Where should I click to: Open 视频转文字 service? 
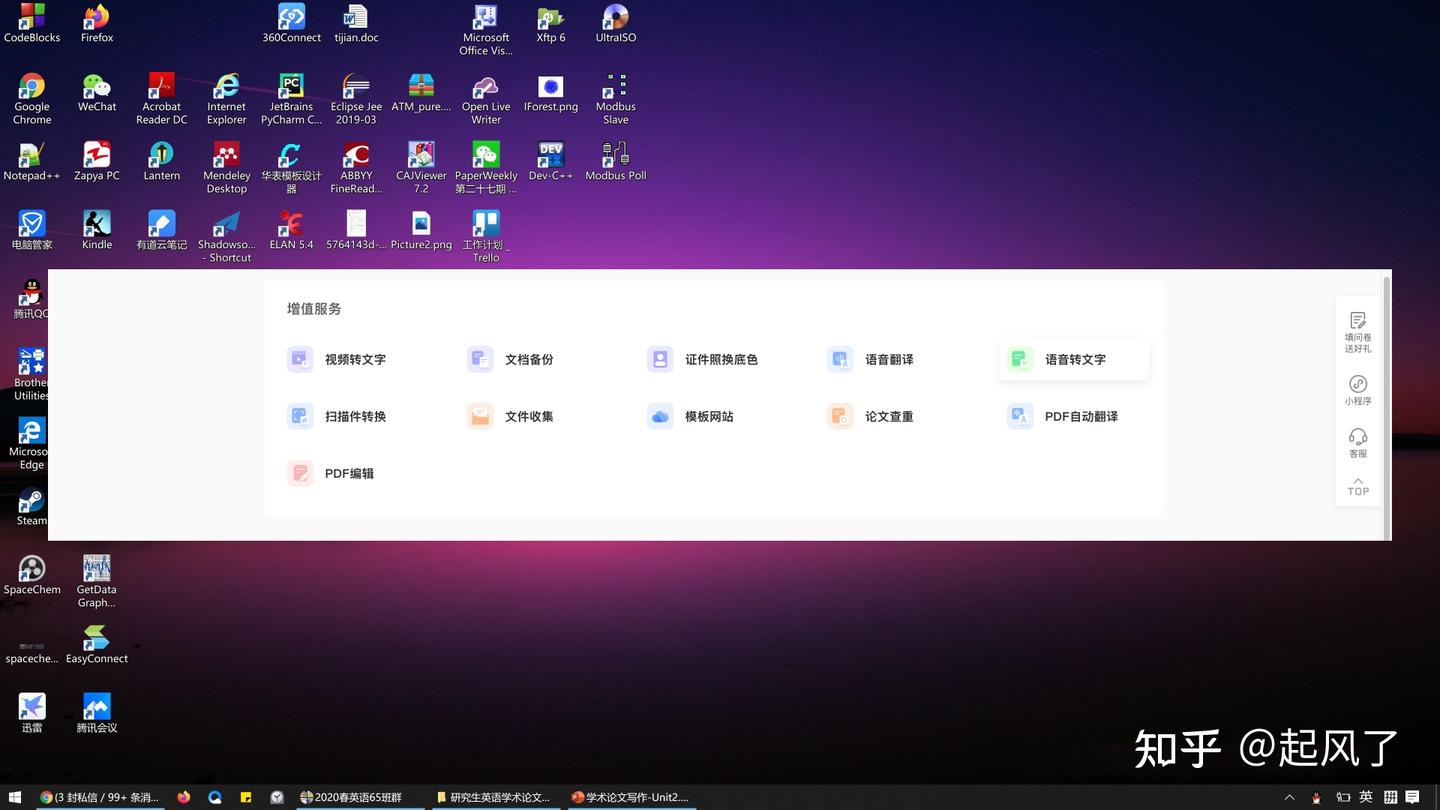click(x=337, y=359)
